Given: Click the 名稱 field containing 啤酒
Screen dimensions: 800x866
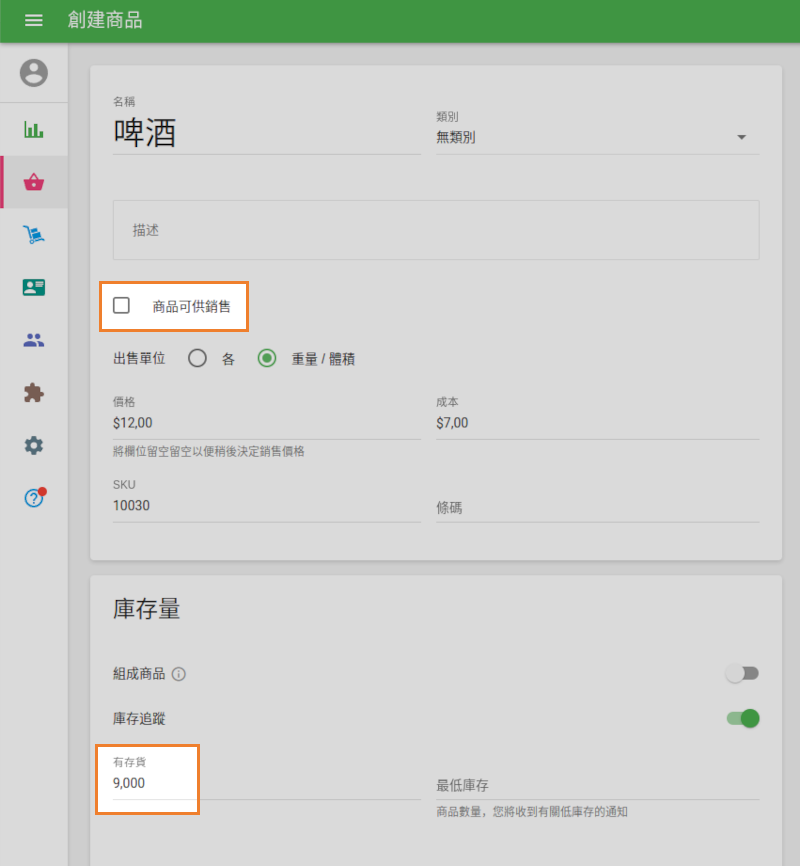Looking at the screenshot, I should tap(265, 132).
